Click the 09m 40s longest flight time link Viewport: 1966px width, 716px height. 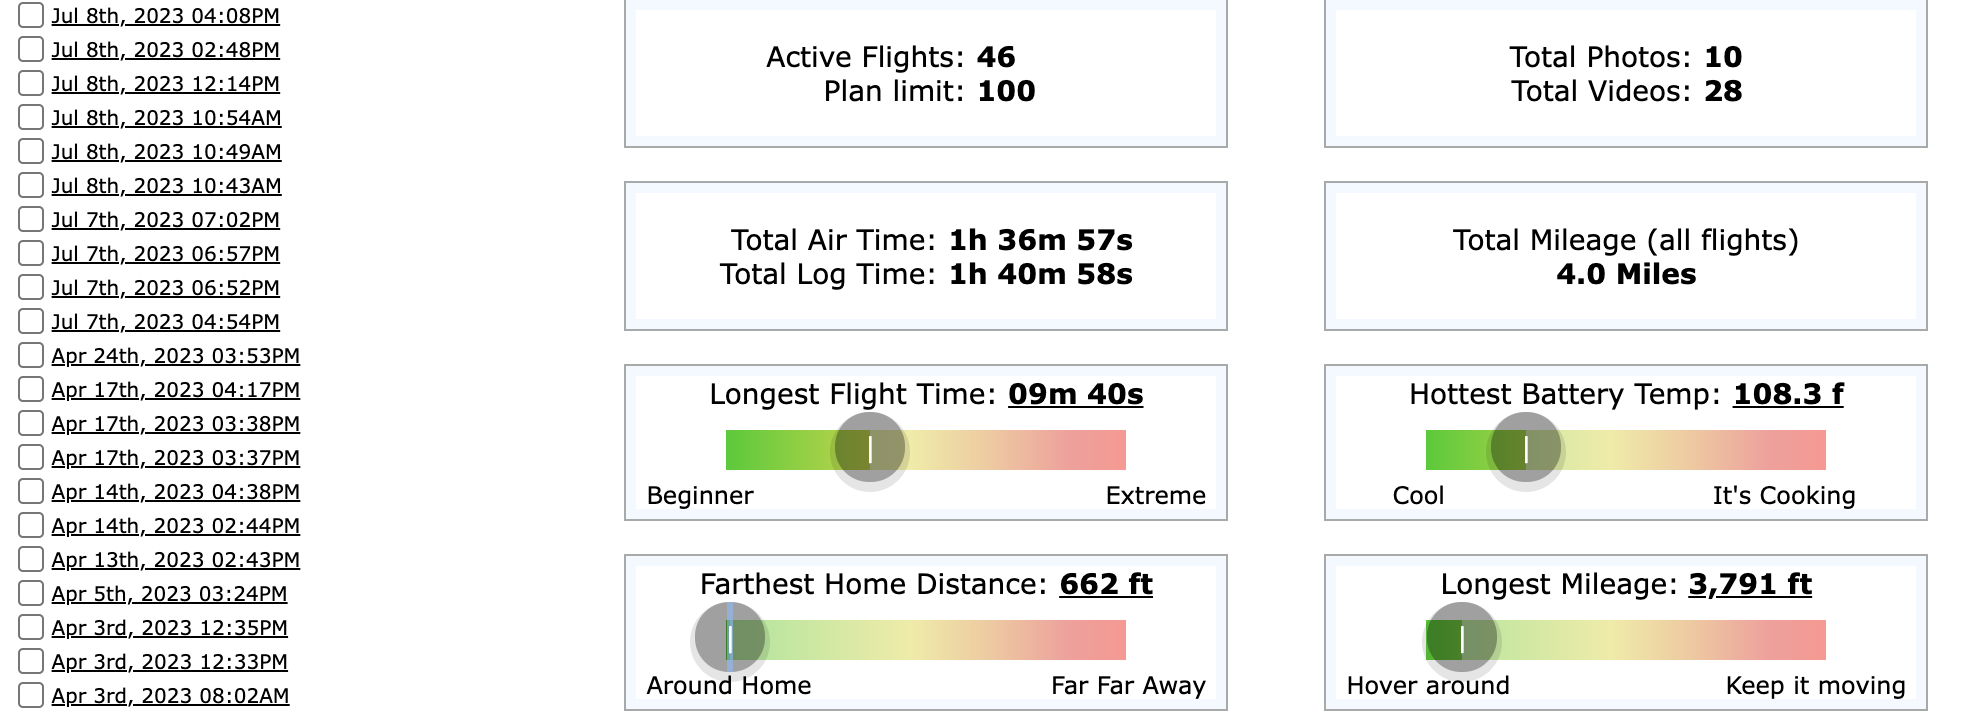1075,394
